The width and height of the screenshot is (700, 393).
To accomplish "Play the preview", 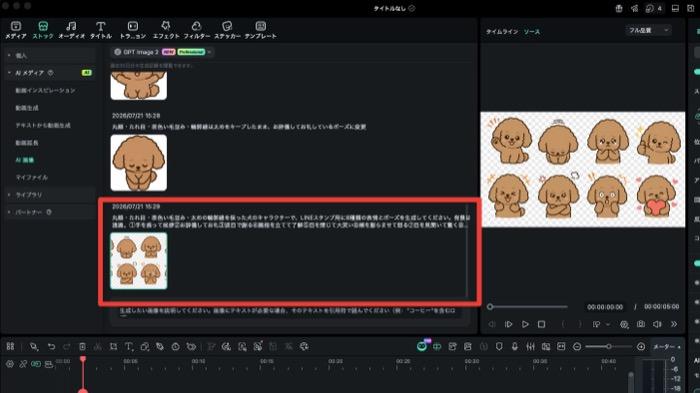I will pos(525,324).
